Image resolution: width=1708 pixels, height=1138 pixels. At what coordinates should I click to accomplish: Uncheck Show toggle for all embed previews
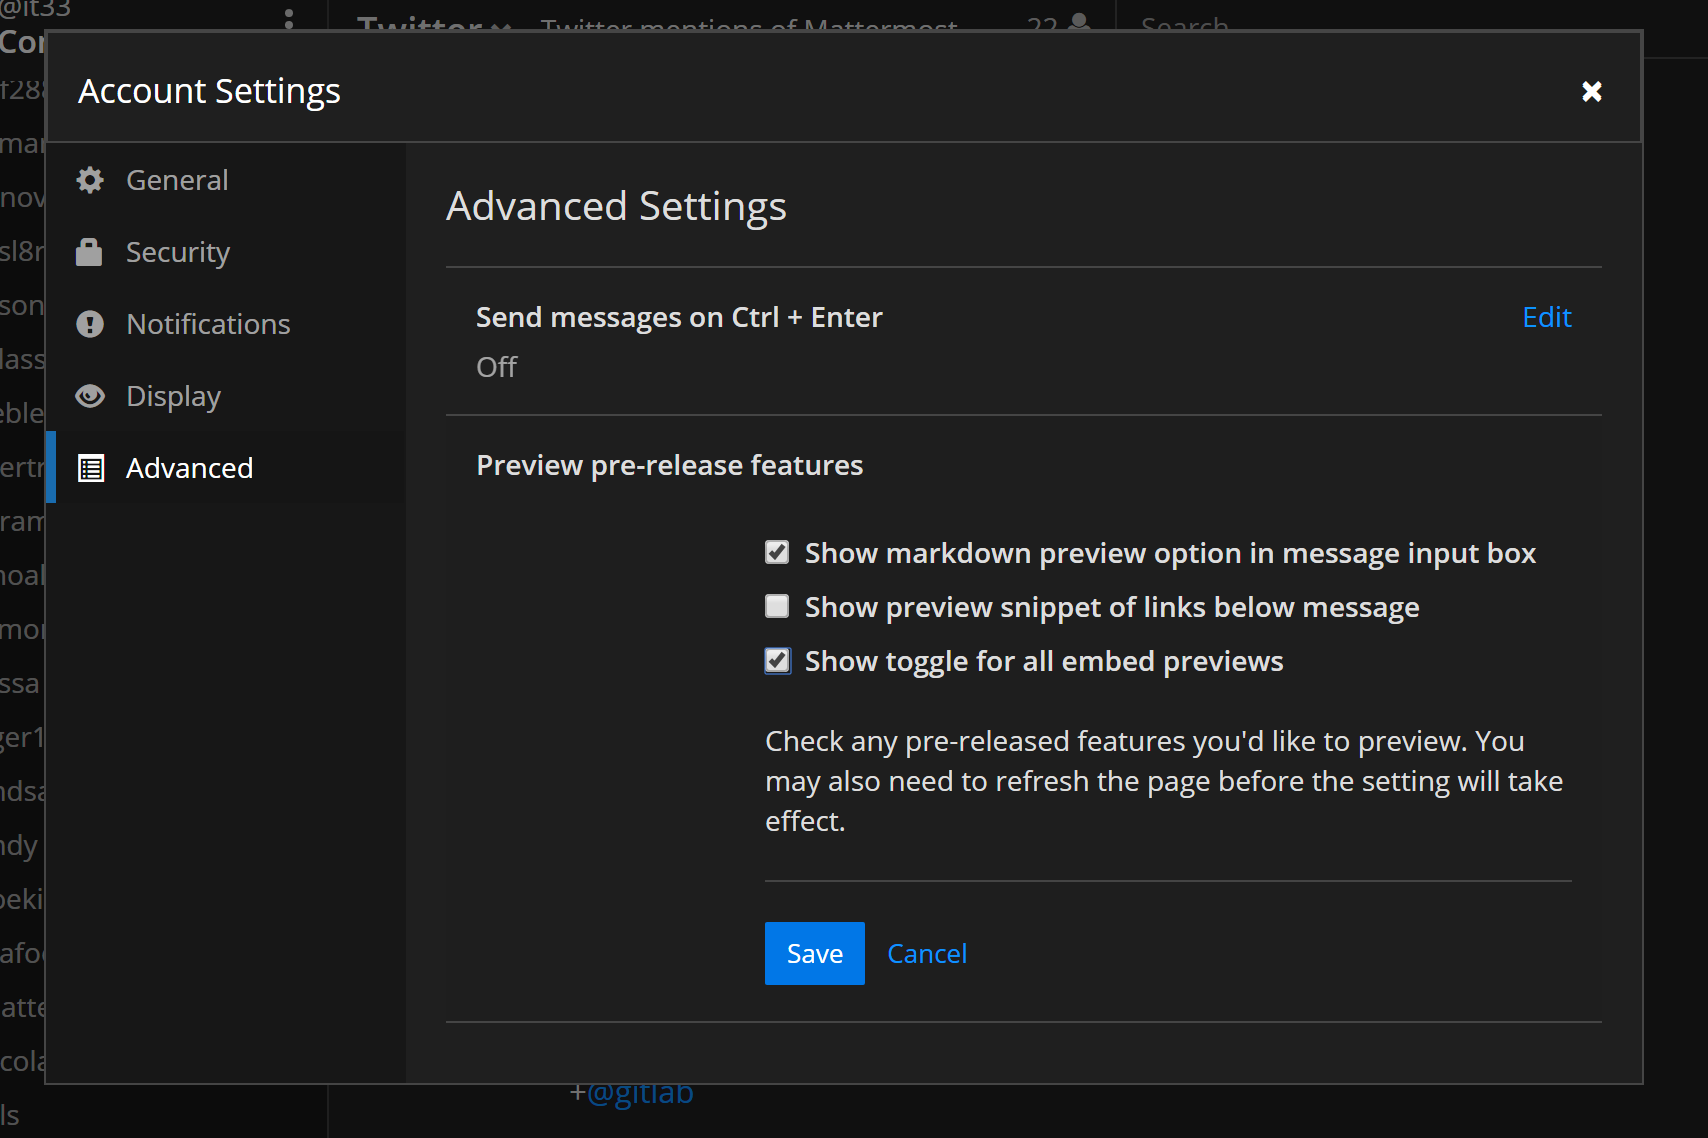tap(777, 661)
